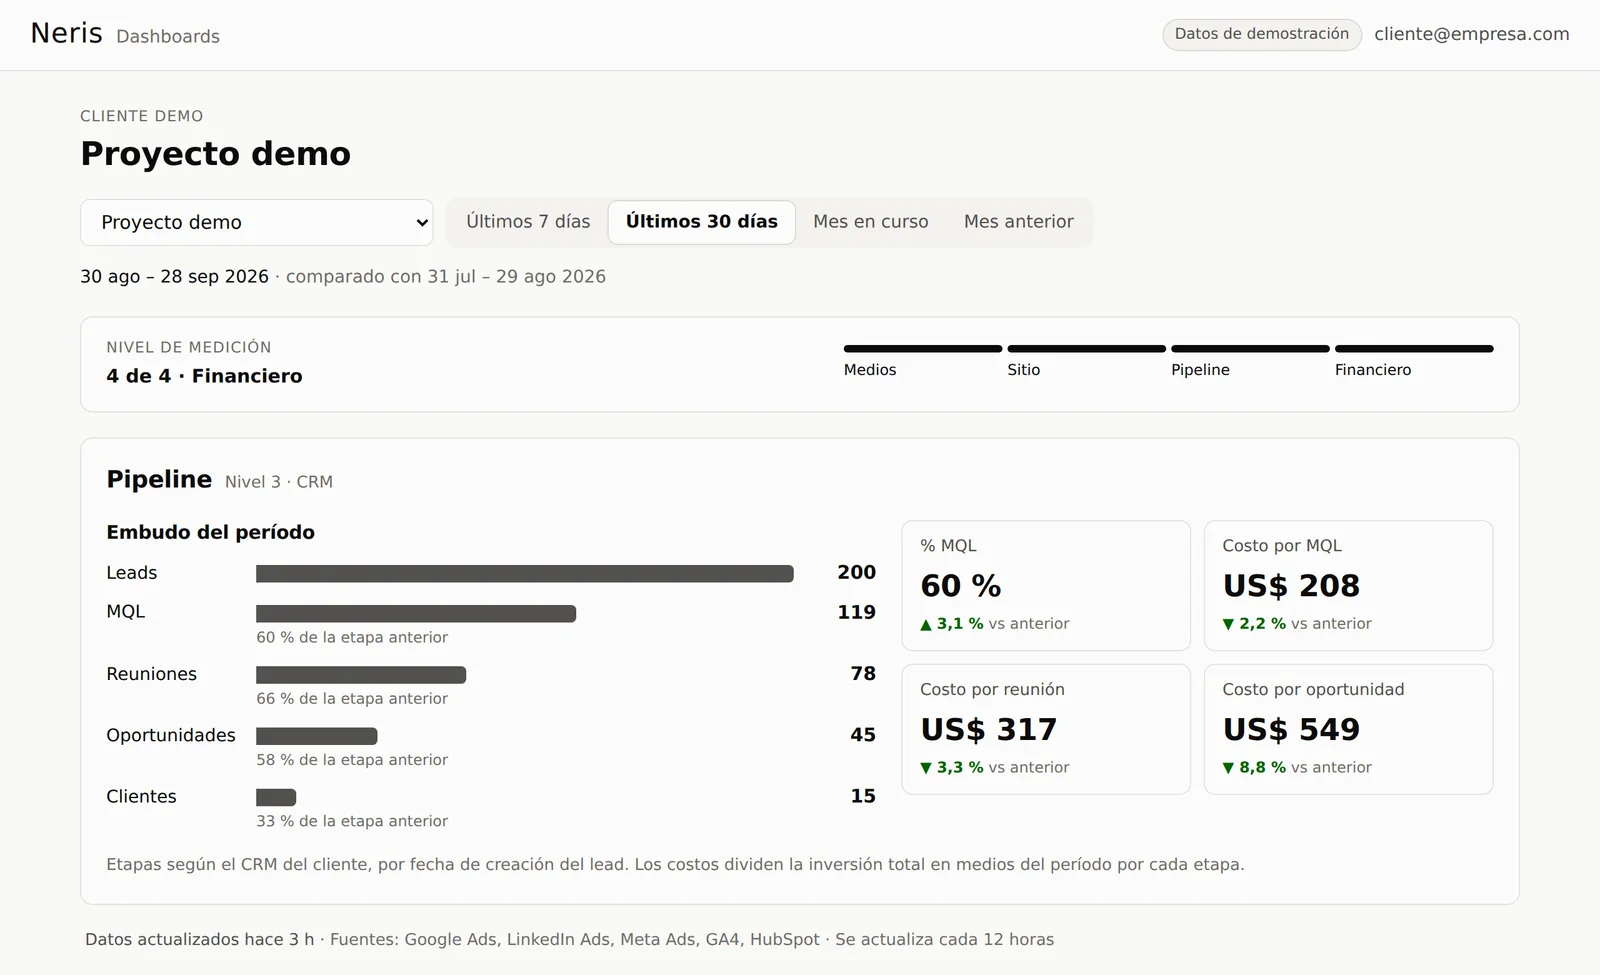1600x975 pixels.
Task: Click the US$ 317 value
Action: [x=988, y=730]
